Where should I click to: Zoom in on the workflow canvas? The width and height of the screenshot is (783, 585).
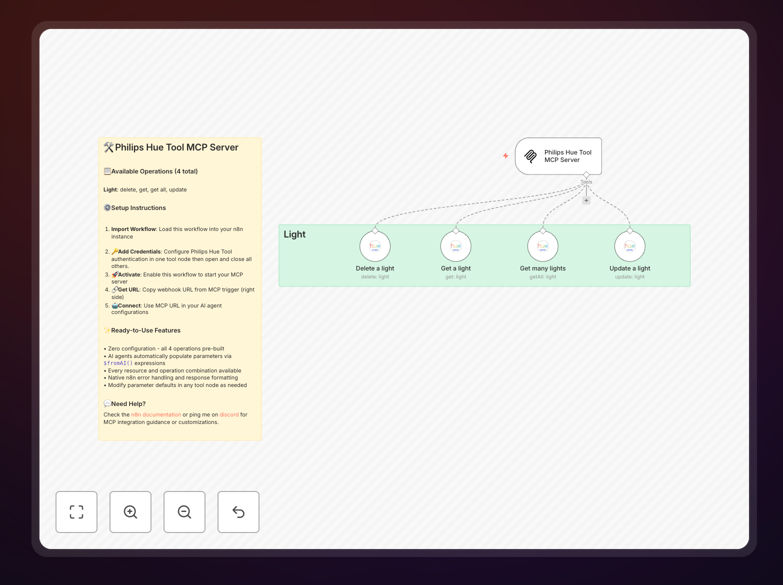(x=130, y=512)
